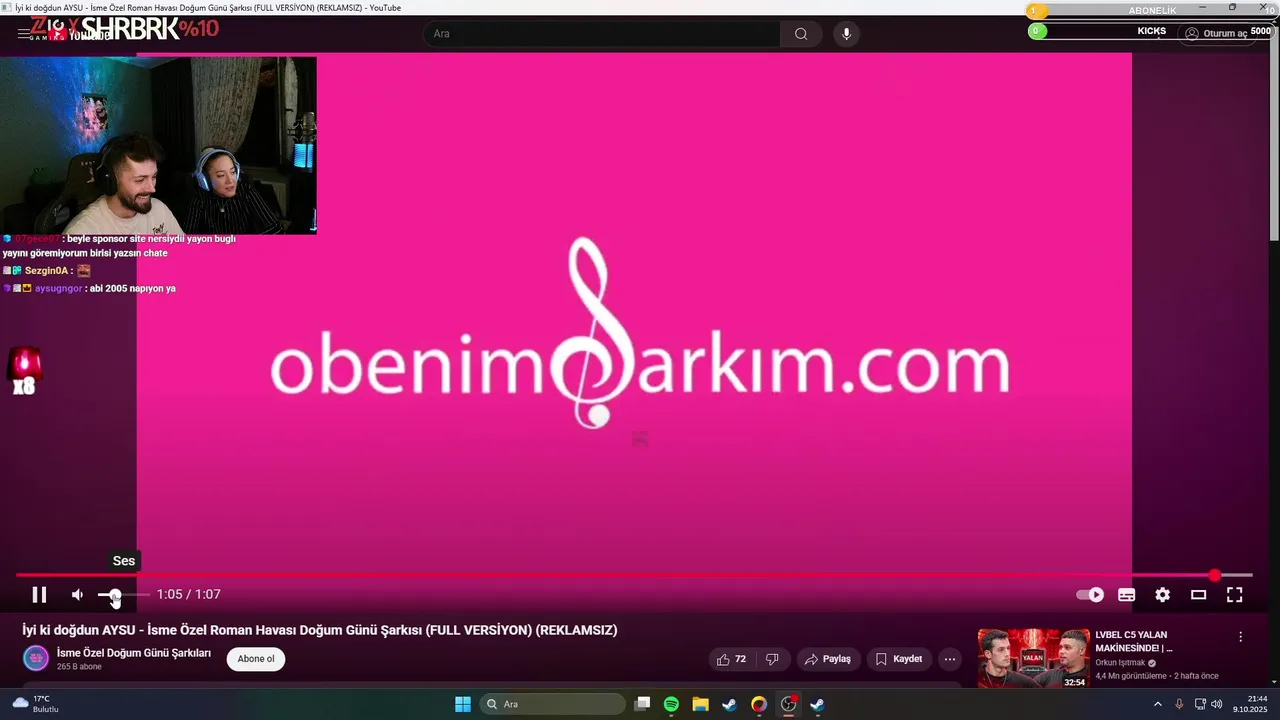Click the webcam overlay in top-left
1280x720 pixels.
(158, 145)
